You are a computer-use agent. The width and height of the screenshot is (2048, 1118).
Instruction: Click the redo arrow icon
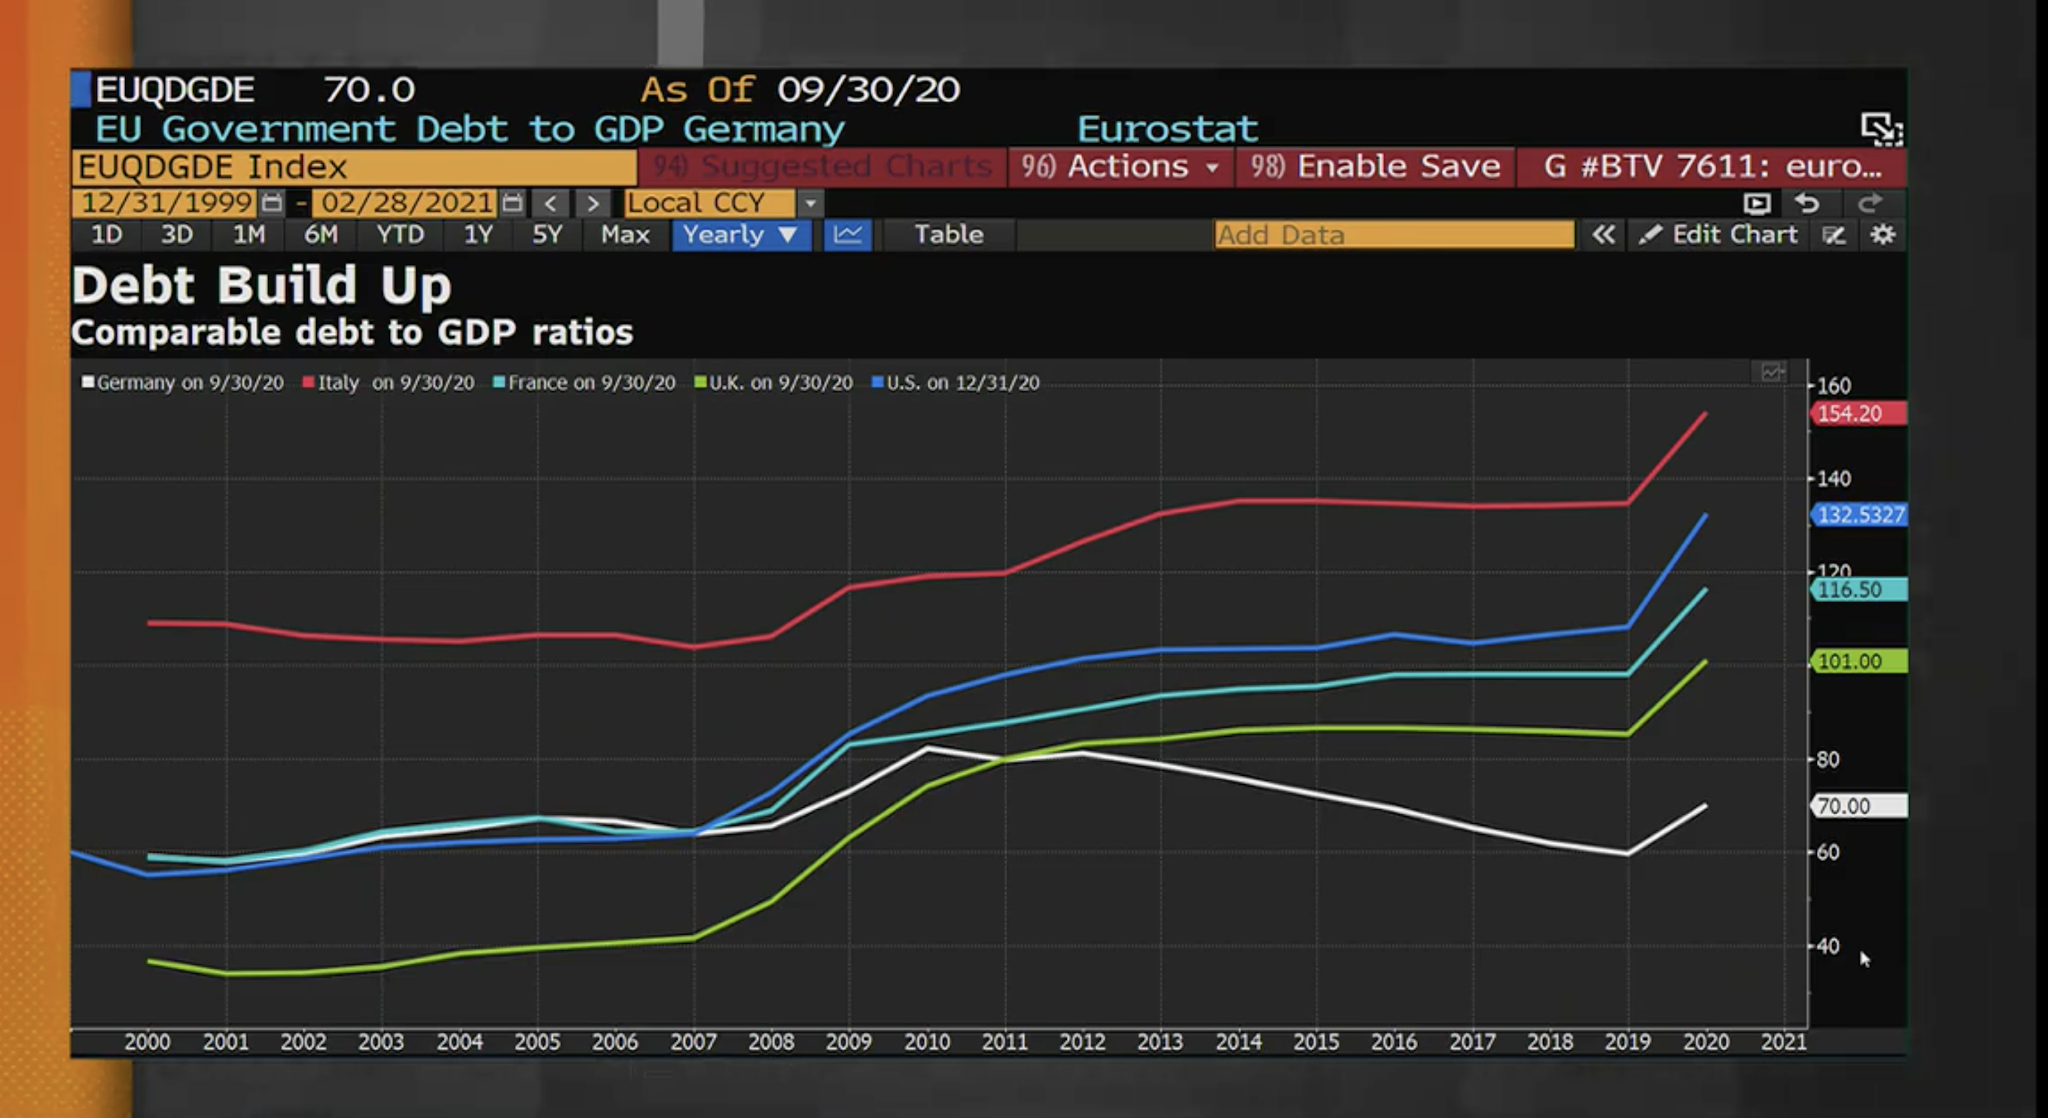tap(1869, 203)
